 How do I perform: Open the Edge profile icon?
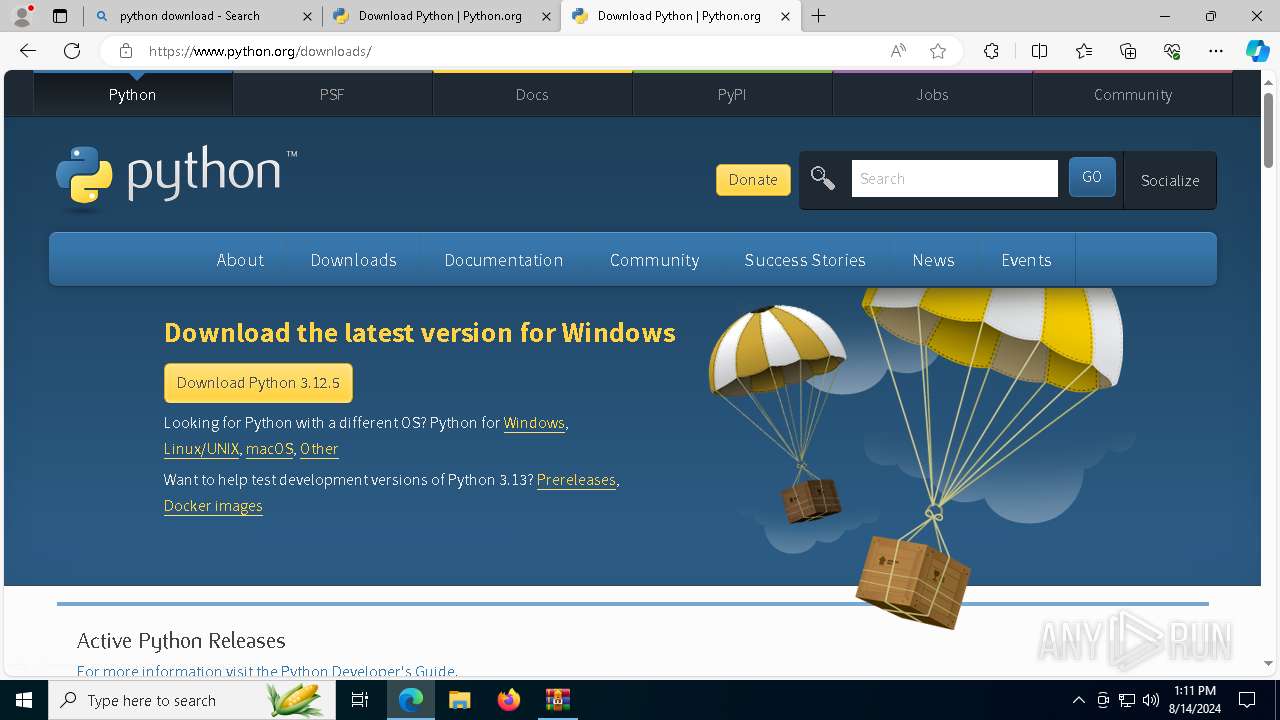[x=22, y=16]
